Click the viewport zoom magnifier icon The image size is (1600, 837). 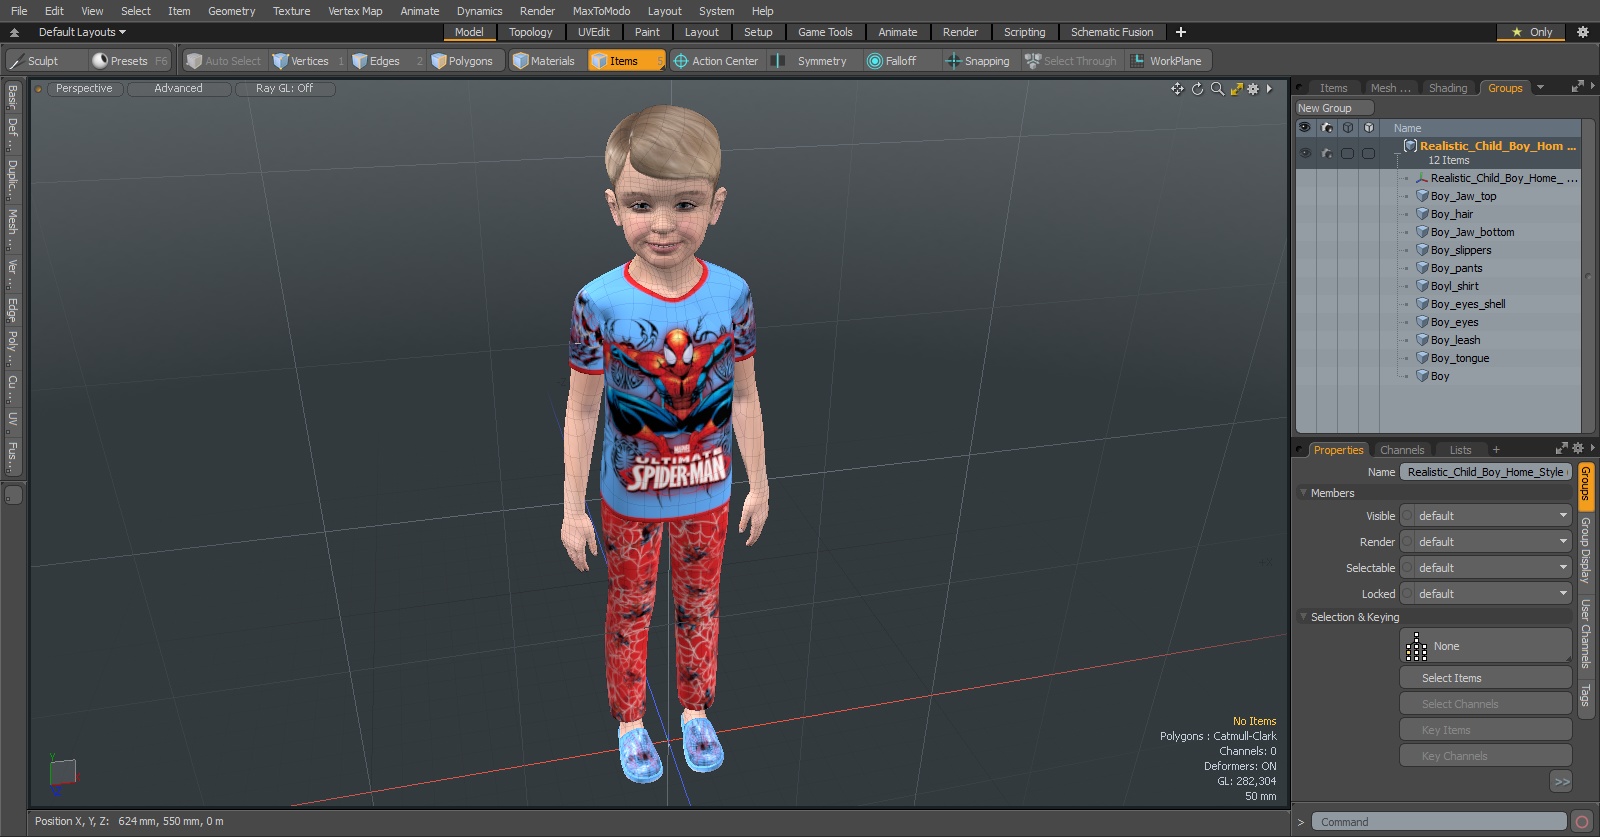pos(1217,89)
